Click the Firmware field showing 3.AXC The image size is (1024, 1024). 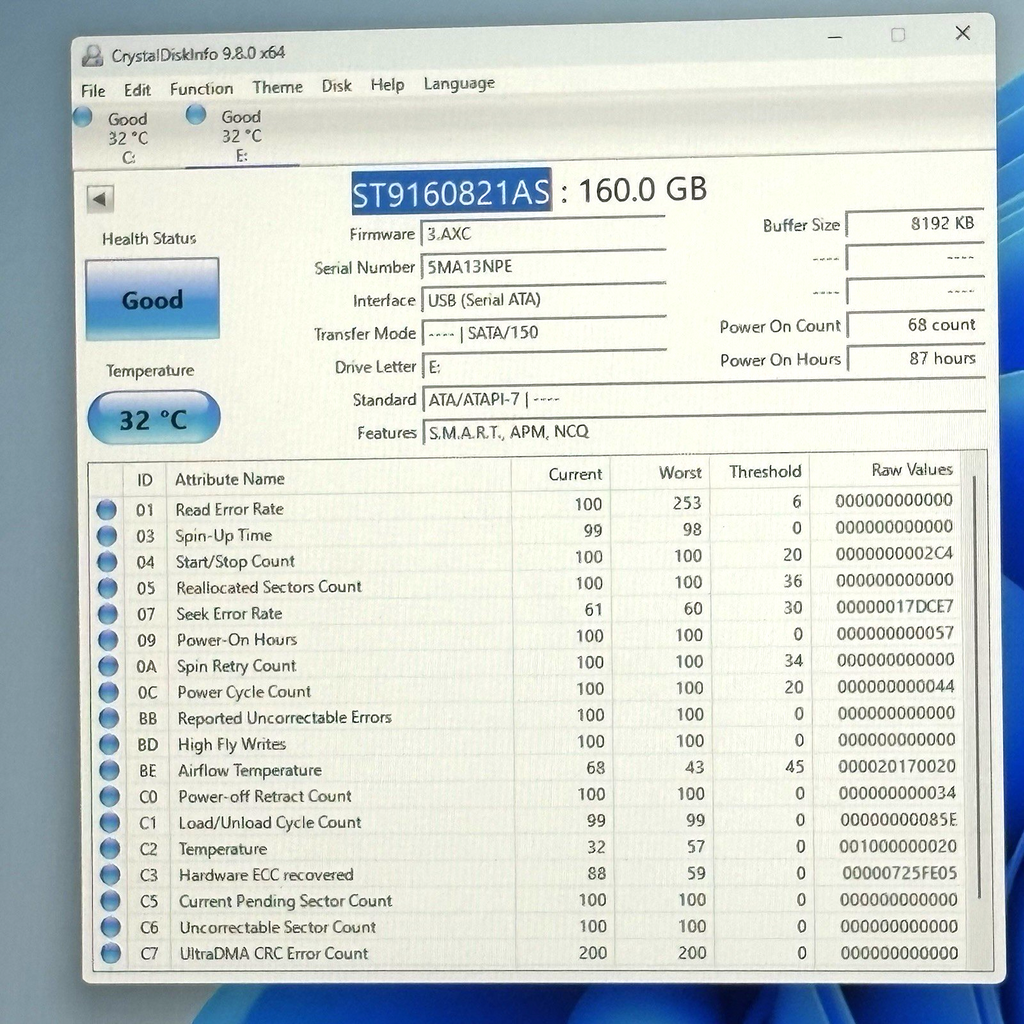(543, 234)
